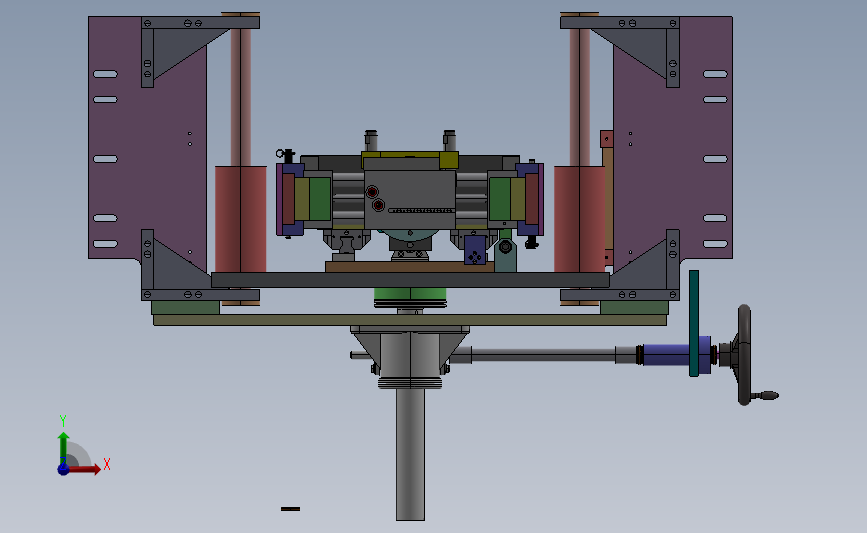Select the blue sleeve on the crank shaft
867x533 pixels.
pos(667,355)
